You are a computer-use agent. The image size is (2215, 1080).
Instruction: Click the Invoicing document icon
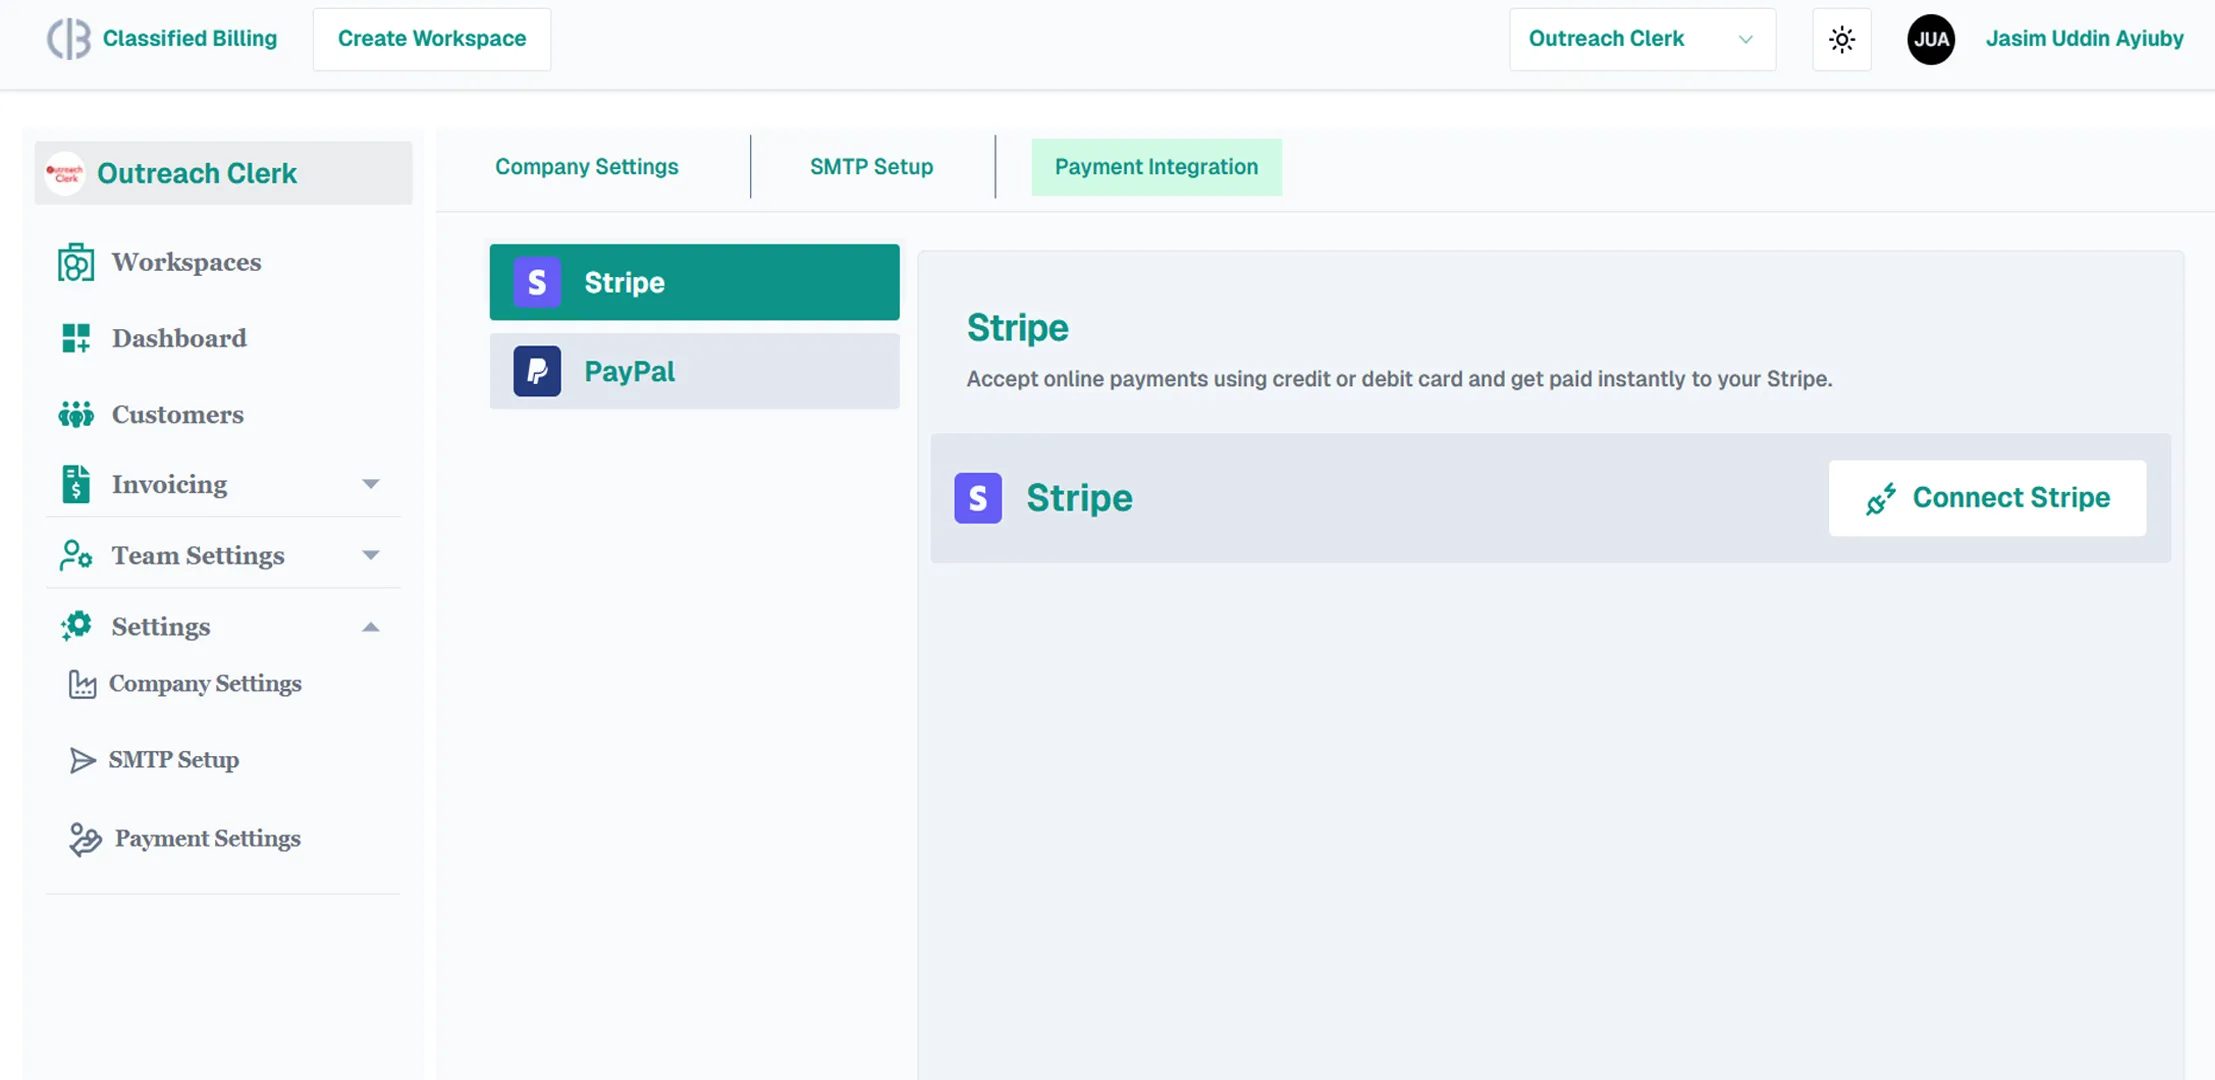(x=76, y=484)
